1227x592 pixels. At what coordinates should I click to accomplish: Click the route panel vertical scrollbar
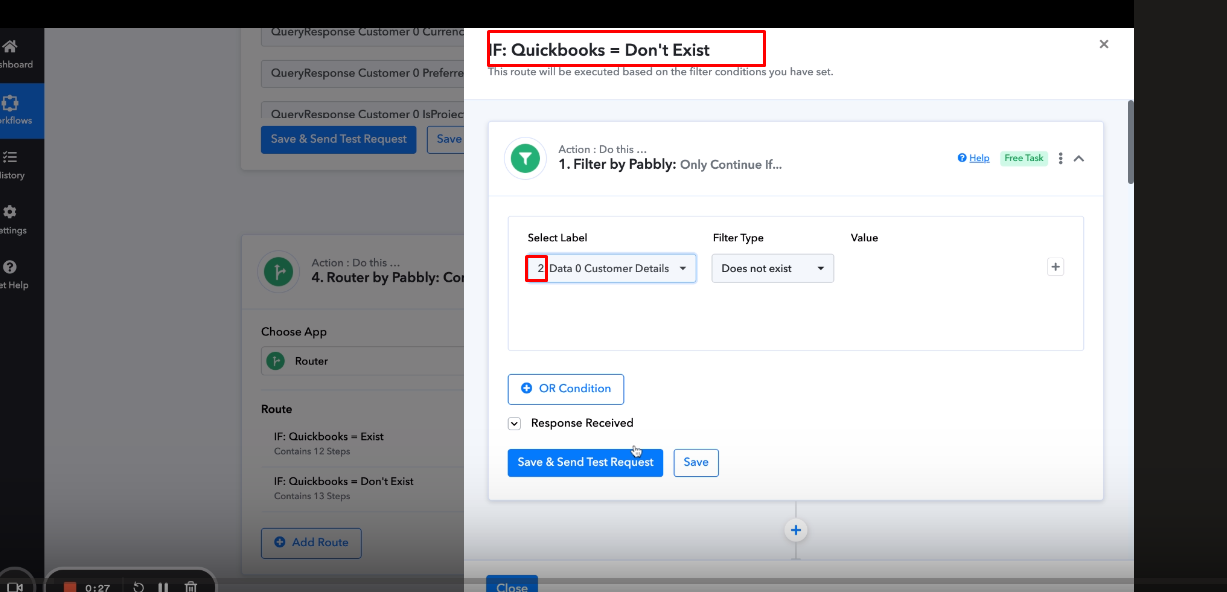(x=1131, y=140)
